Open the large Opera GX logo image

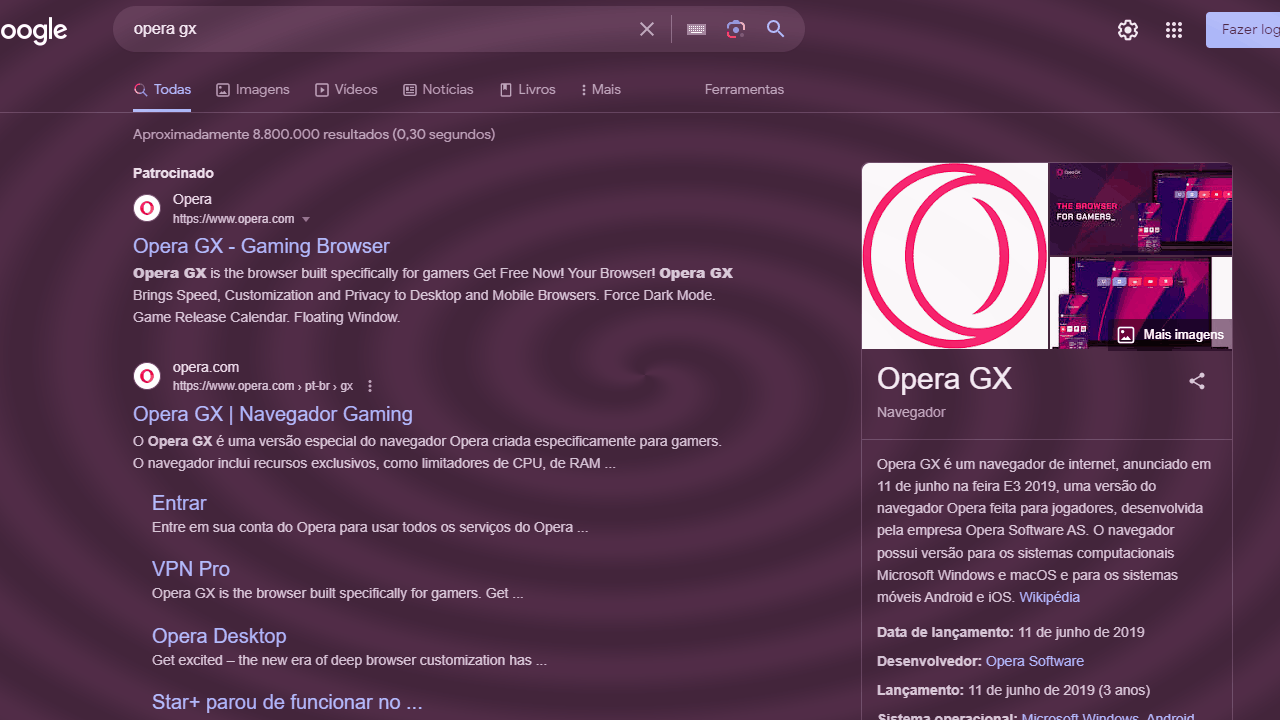pos(955,256)
